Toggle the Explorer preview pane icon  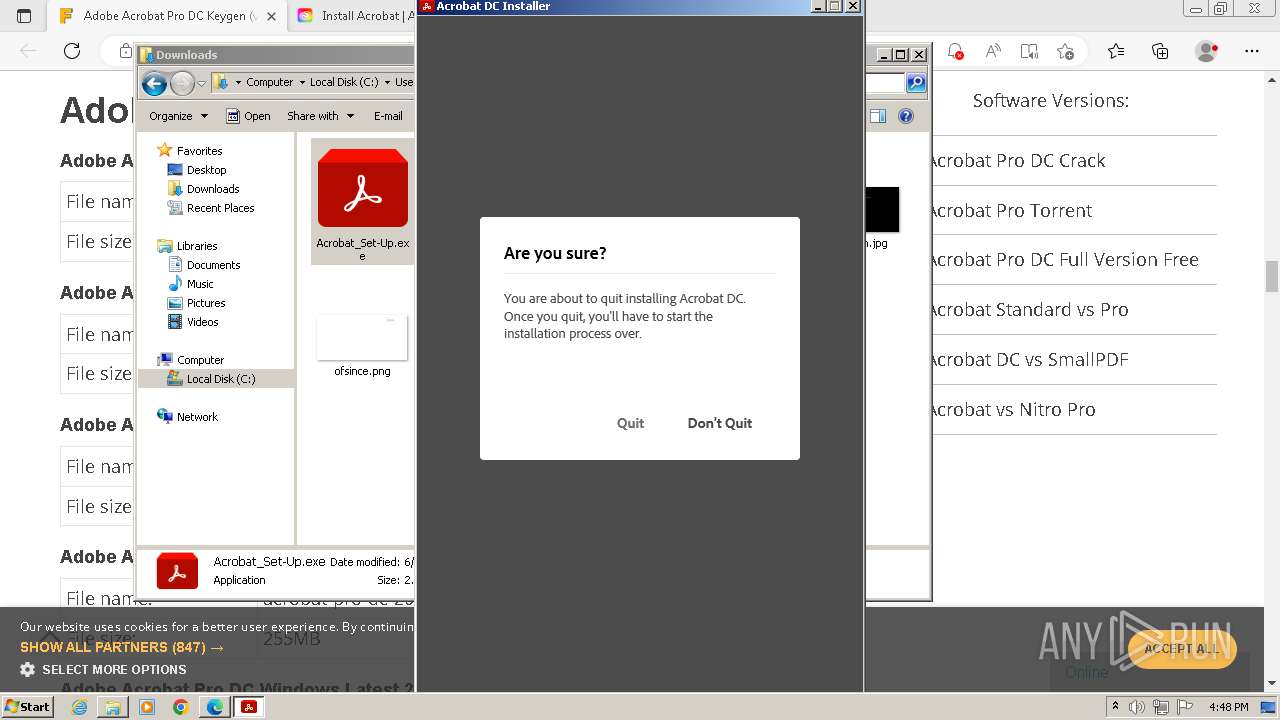877,116
